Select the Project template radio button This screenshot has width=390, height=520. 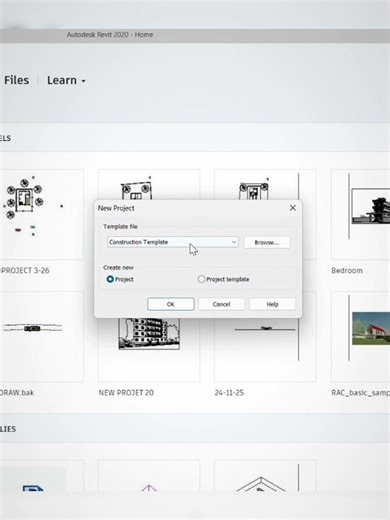[x=201, y=279]
